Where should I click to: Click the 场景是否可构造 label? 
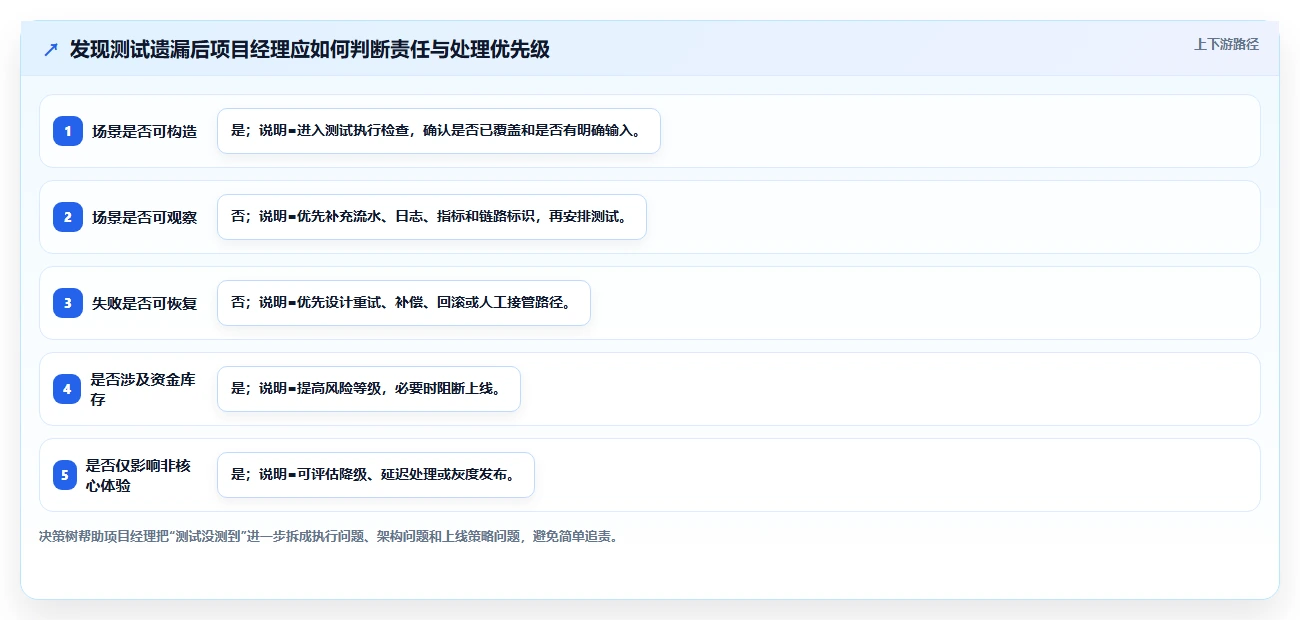pyautogui.click(x=145, y=131)
